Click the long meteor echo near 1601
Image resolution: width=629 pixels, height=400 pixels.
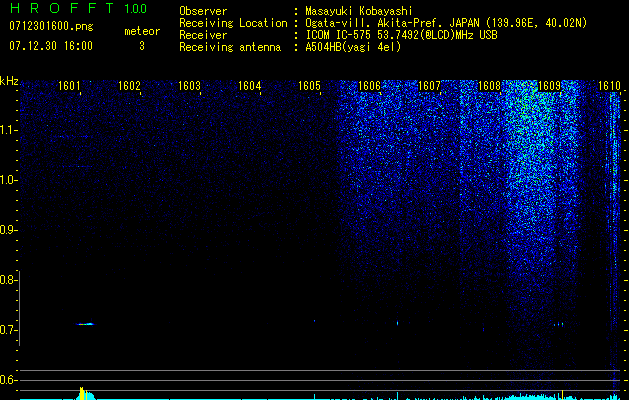85,324
